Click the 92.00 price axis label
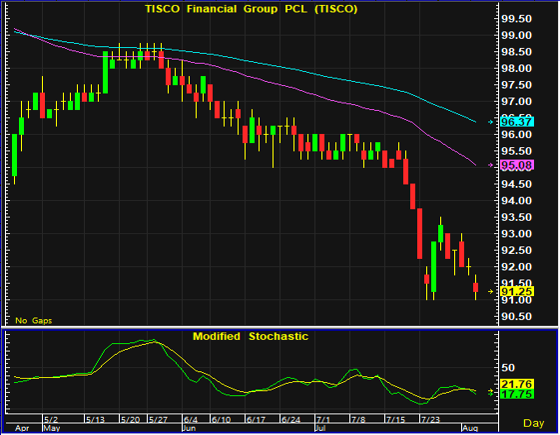Screen dimensions: 560x435 click(516, 267)
